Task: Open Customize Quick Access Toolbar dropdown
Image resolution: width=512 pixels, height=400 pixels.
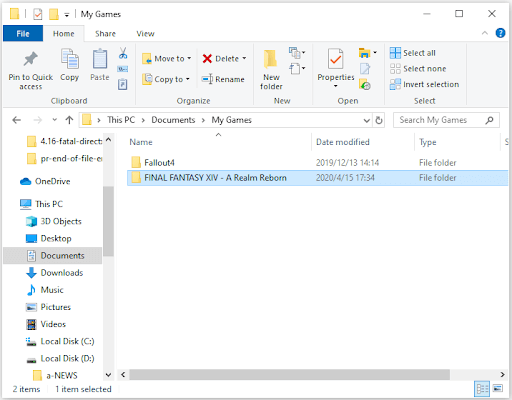Action: (x=67, y=15)
